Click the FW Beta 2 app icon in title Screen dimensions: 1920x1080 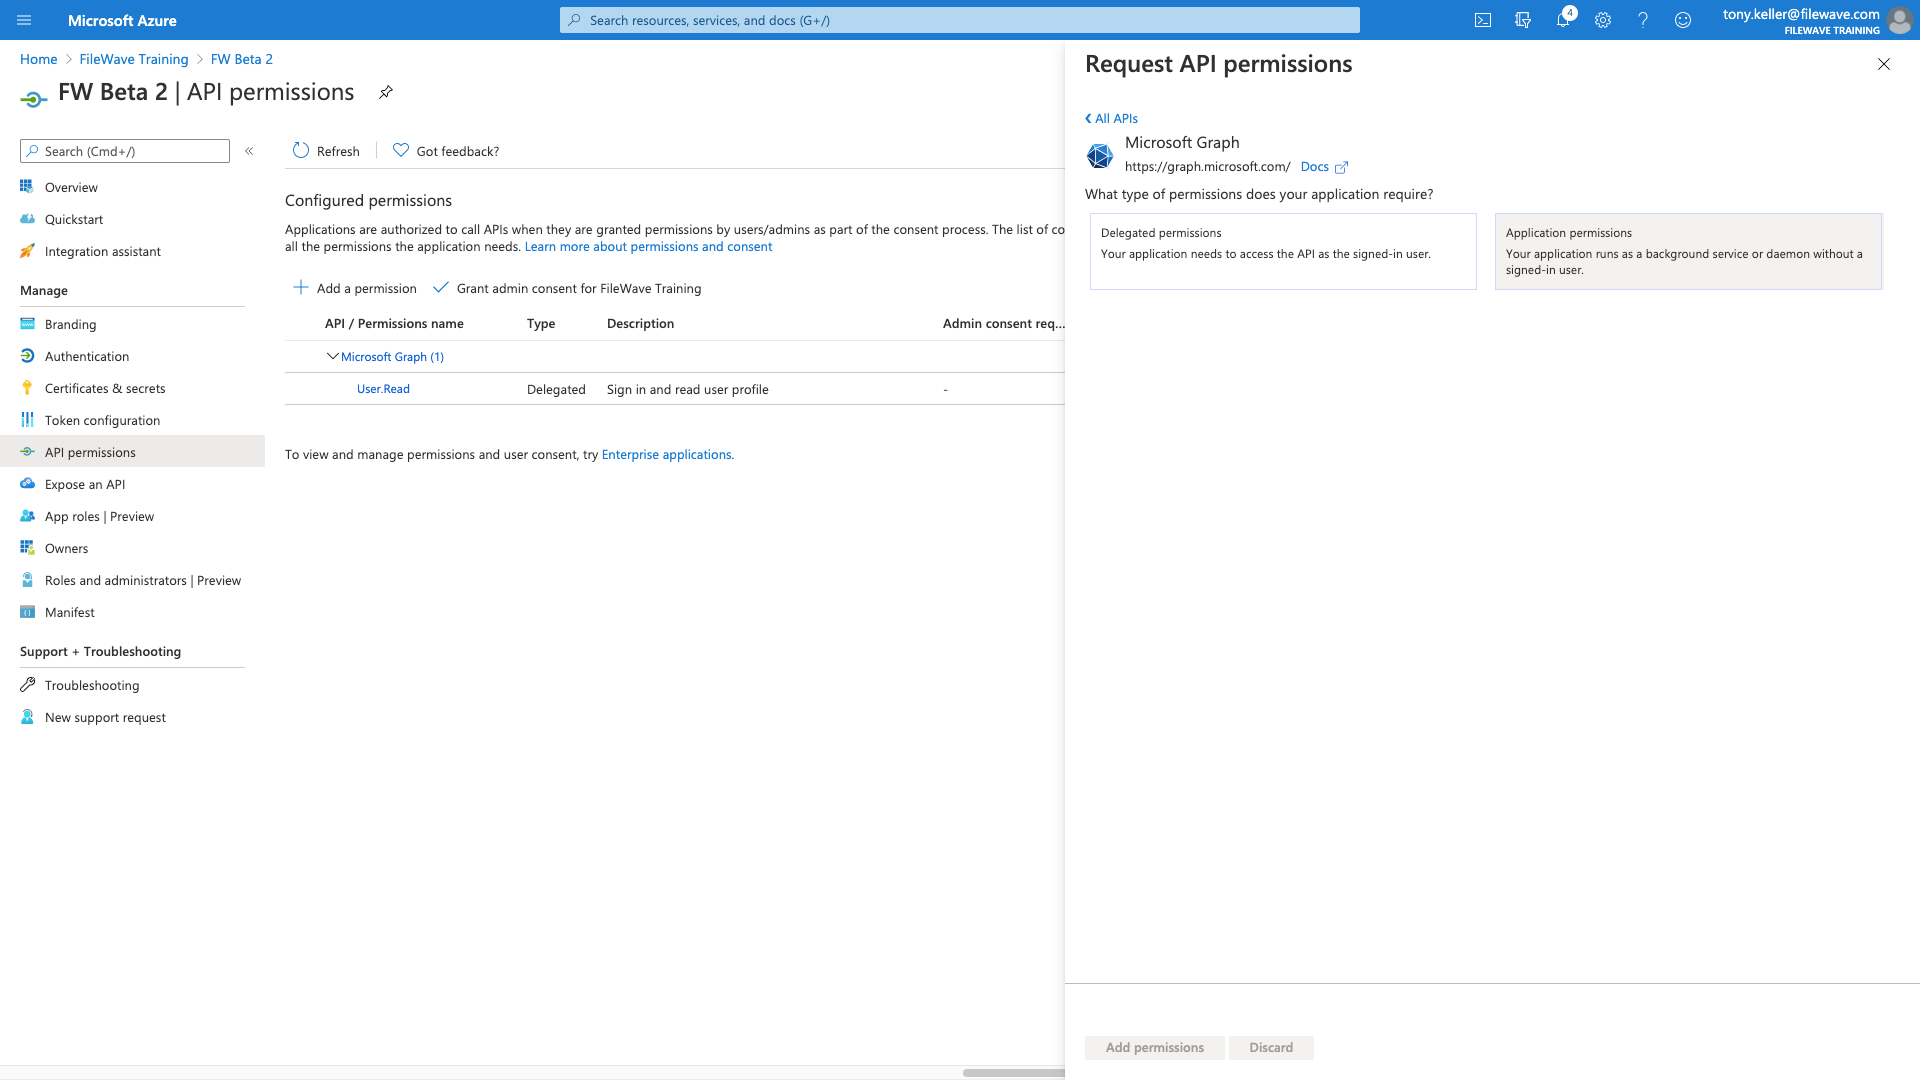34,98
